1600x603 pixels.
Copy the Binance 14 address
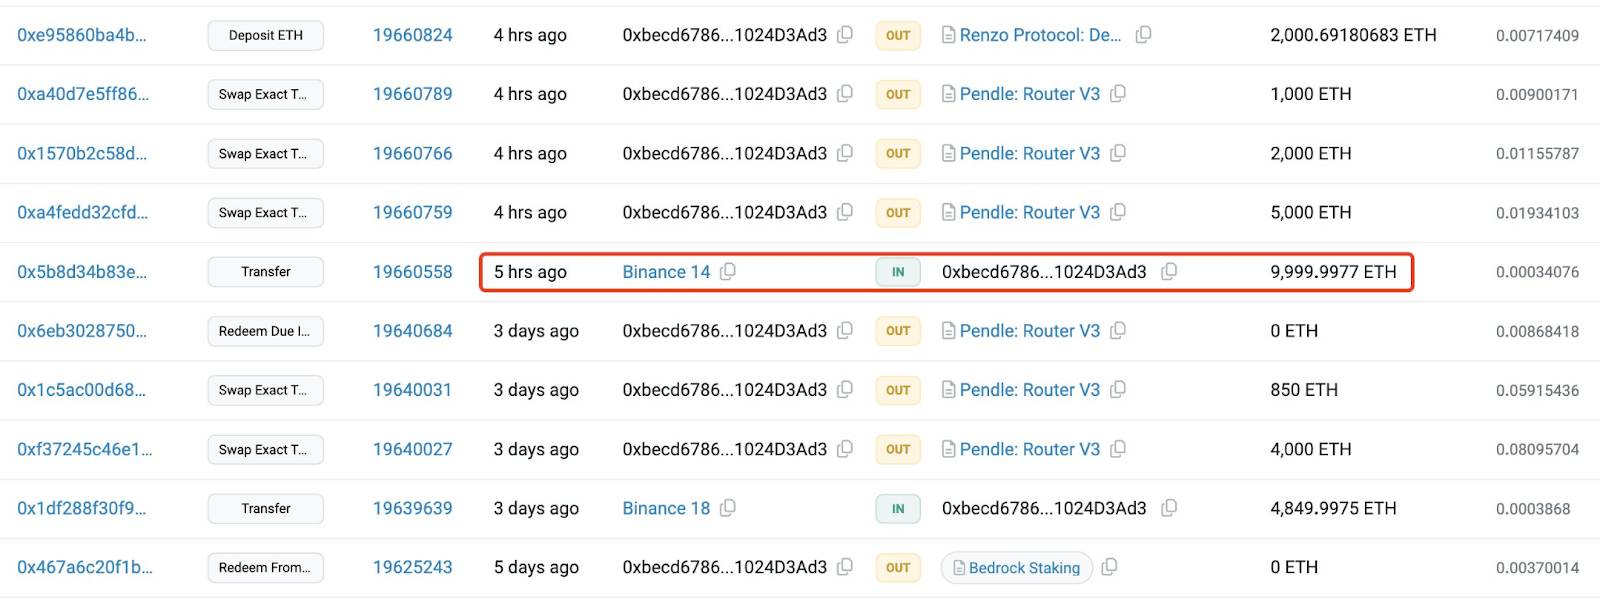pos(728,272)
